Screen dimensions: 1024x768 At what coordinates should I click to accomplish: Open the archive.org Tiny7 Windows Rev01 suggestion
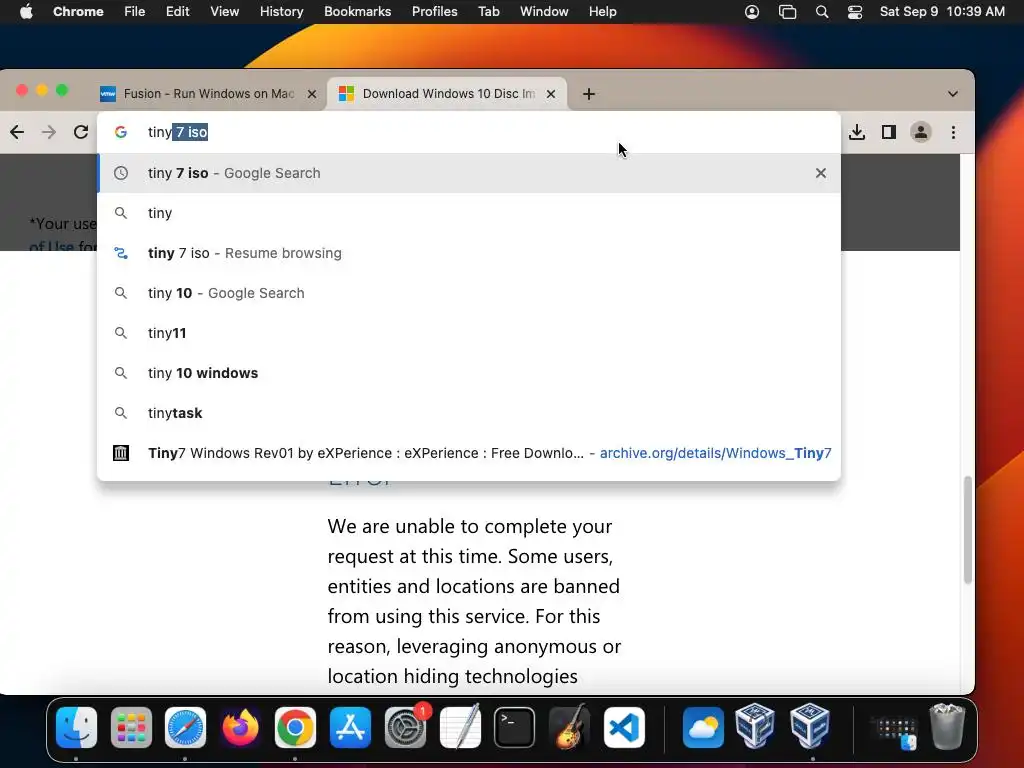click(469, 453)
